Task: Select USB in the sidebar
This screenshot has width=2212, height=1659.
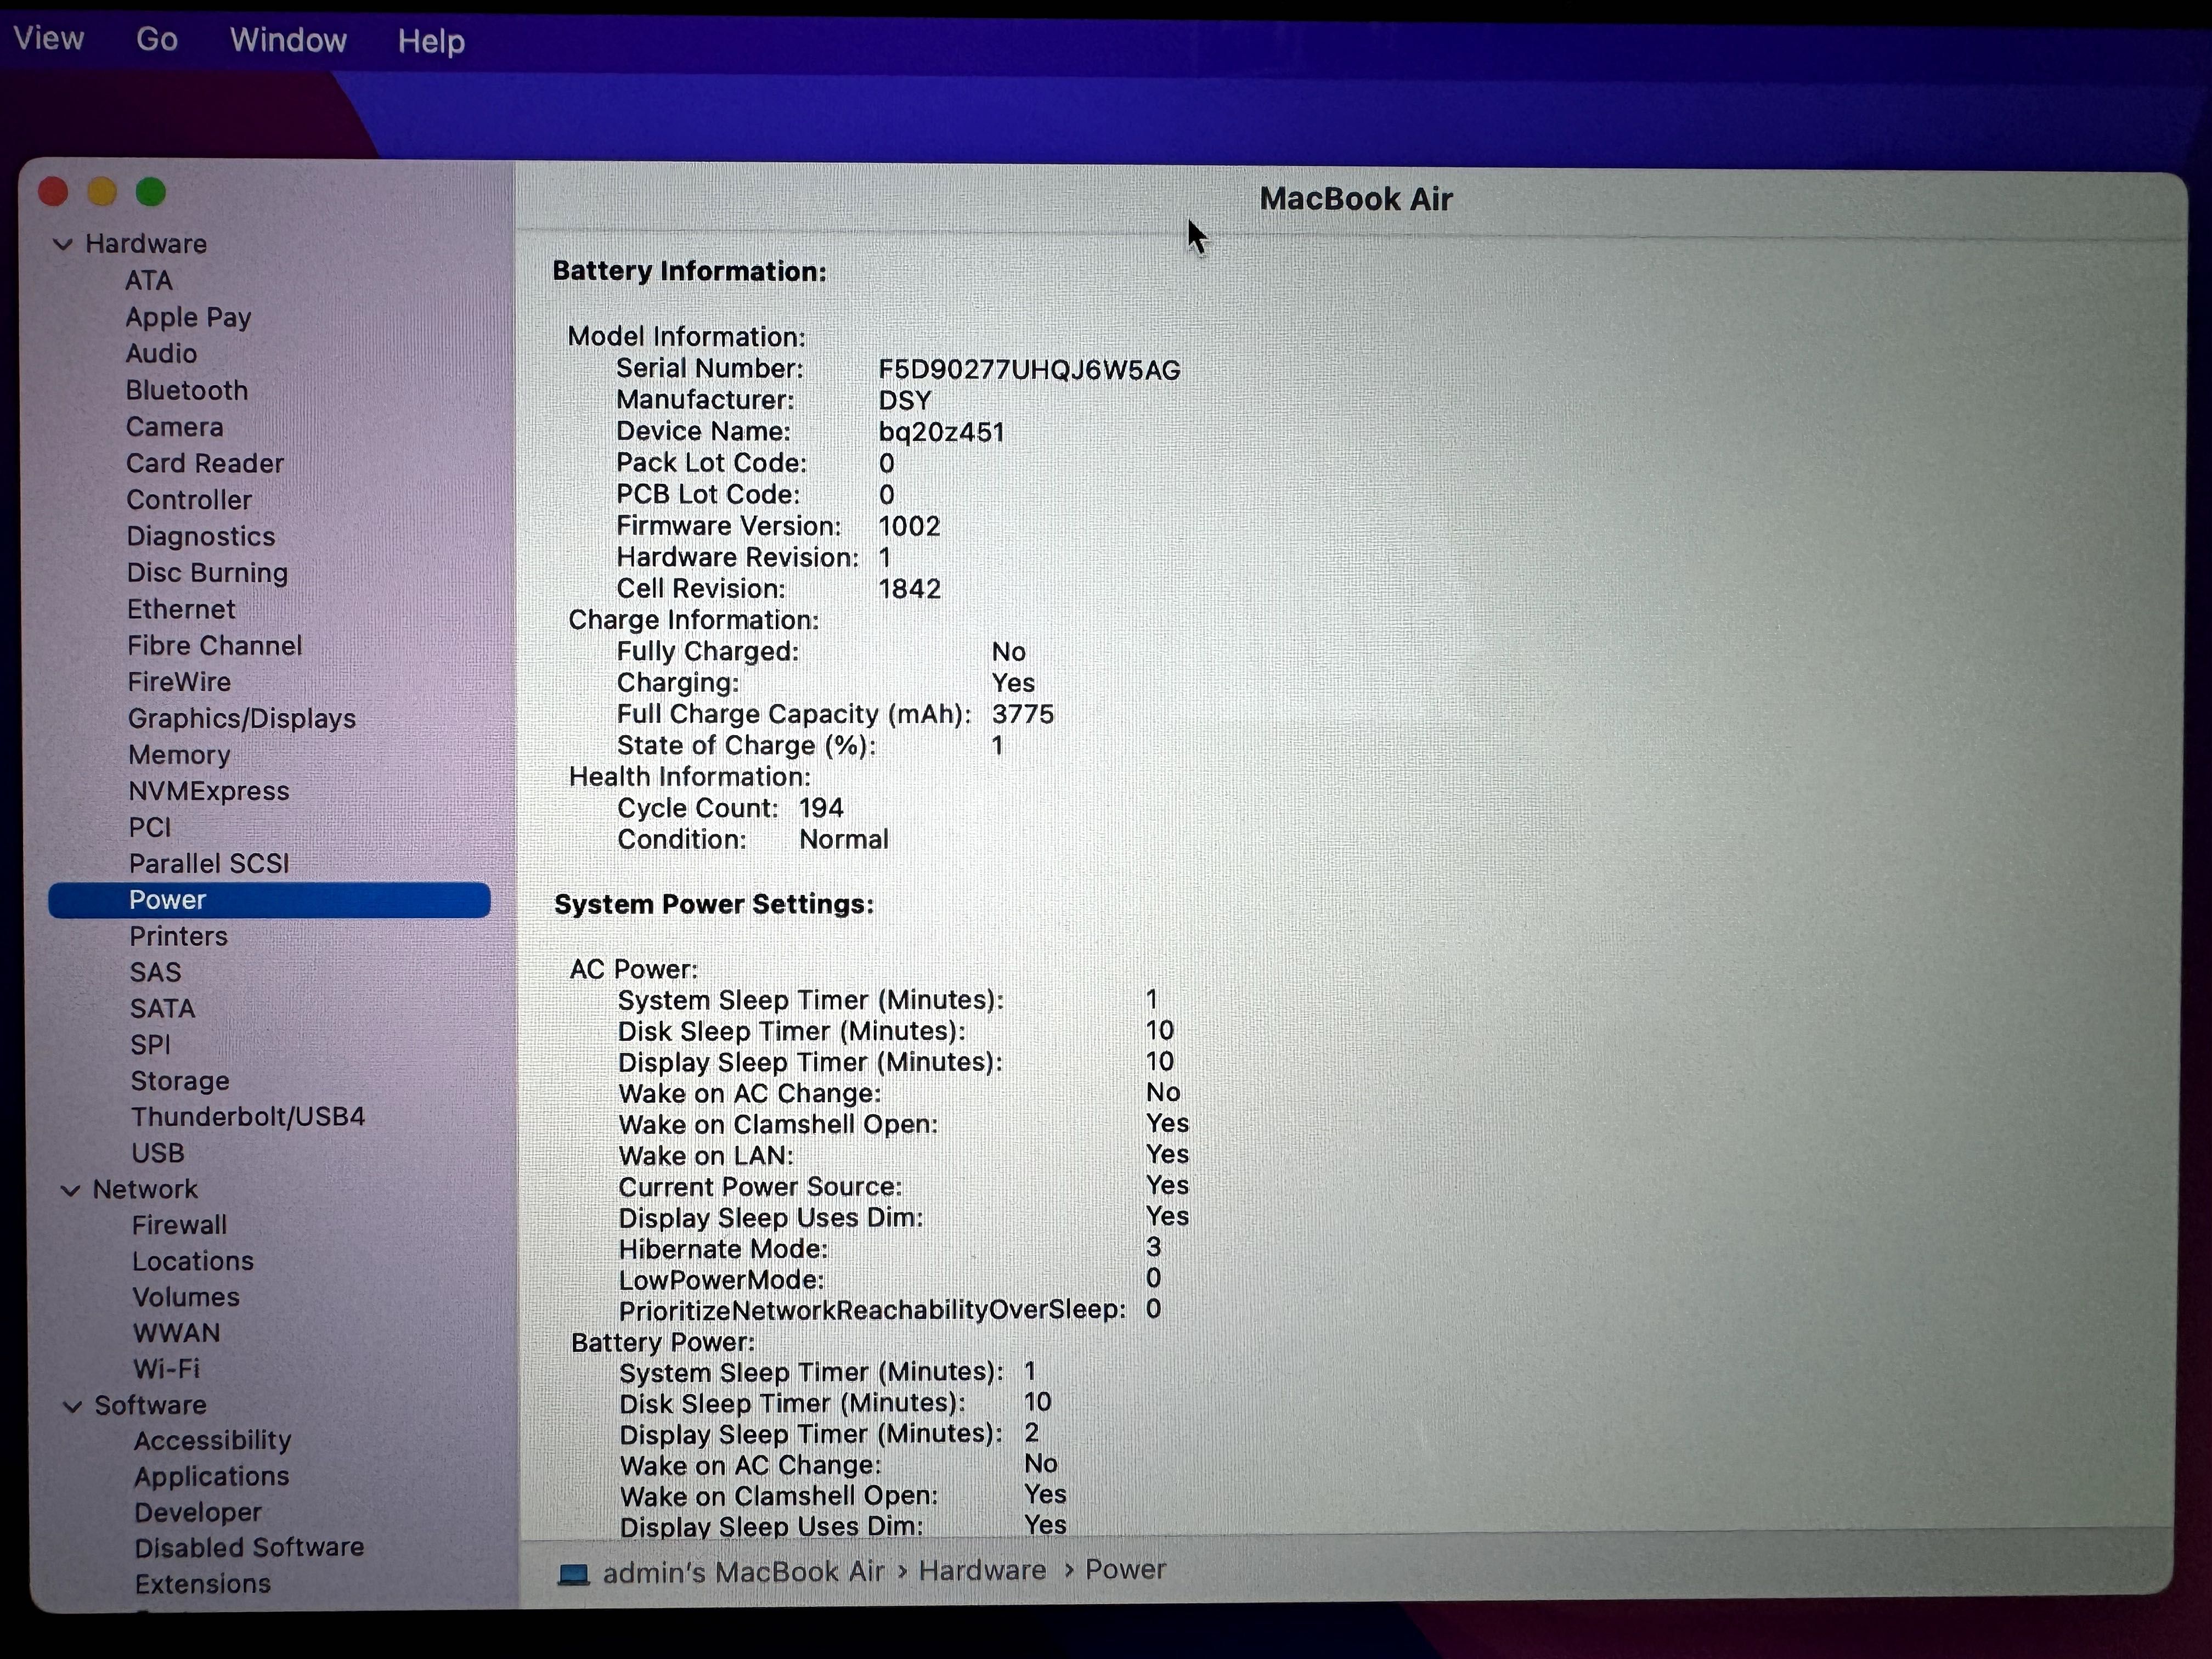Action: 158,1154
